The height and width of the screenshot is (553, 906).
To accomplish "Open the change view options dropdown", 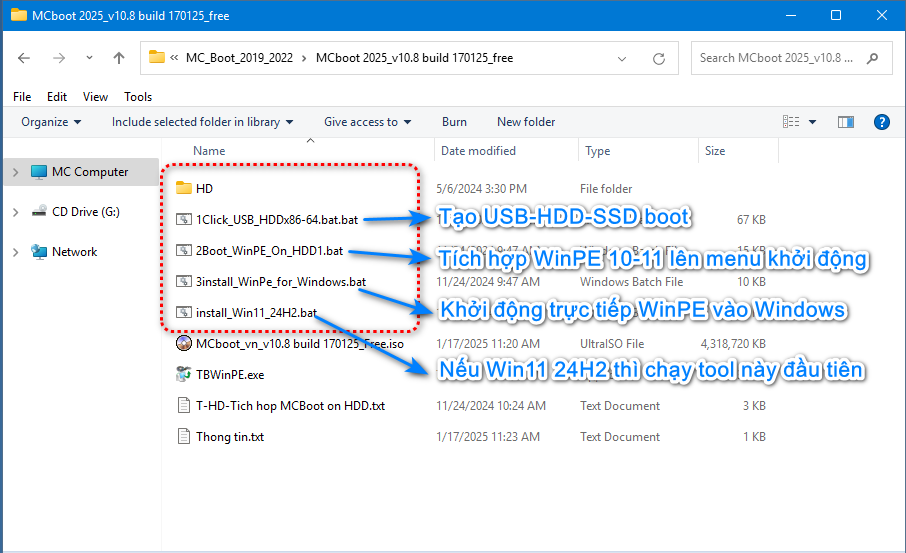I will (812, 122).
